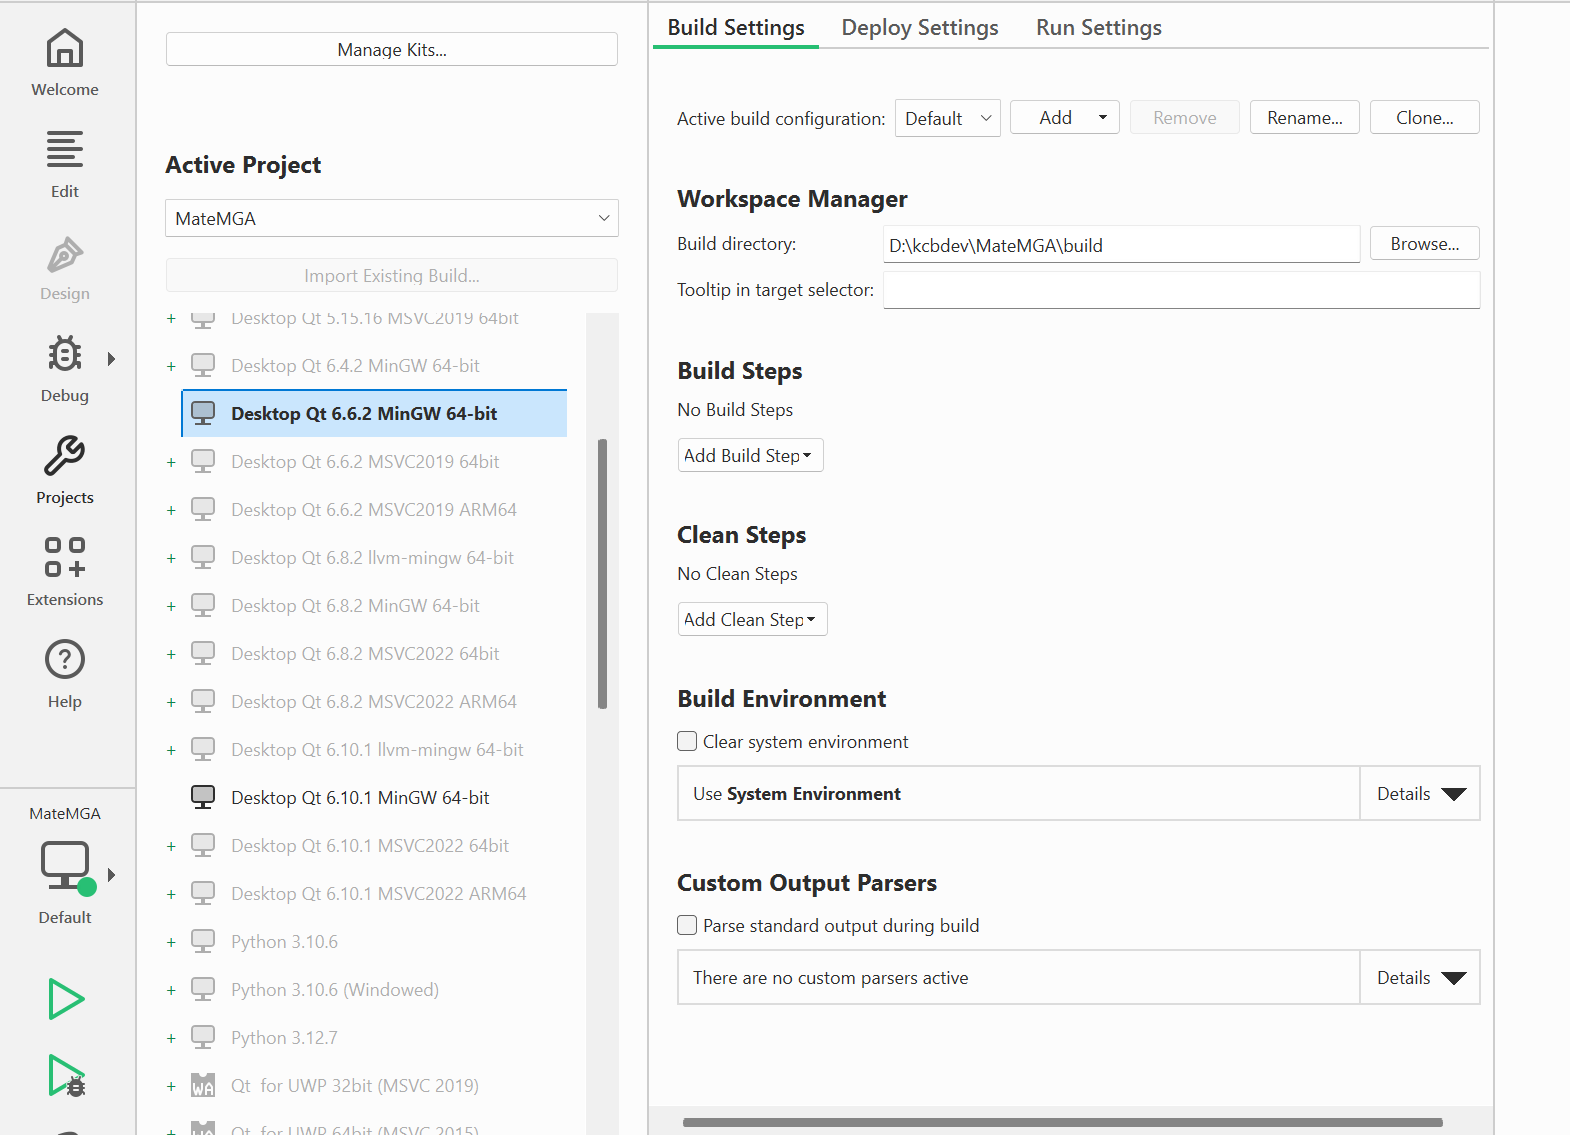The image size is (1570, 1135).
Task: Switch to Edit mode
Action: (x=65, y=164)
